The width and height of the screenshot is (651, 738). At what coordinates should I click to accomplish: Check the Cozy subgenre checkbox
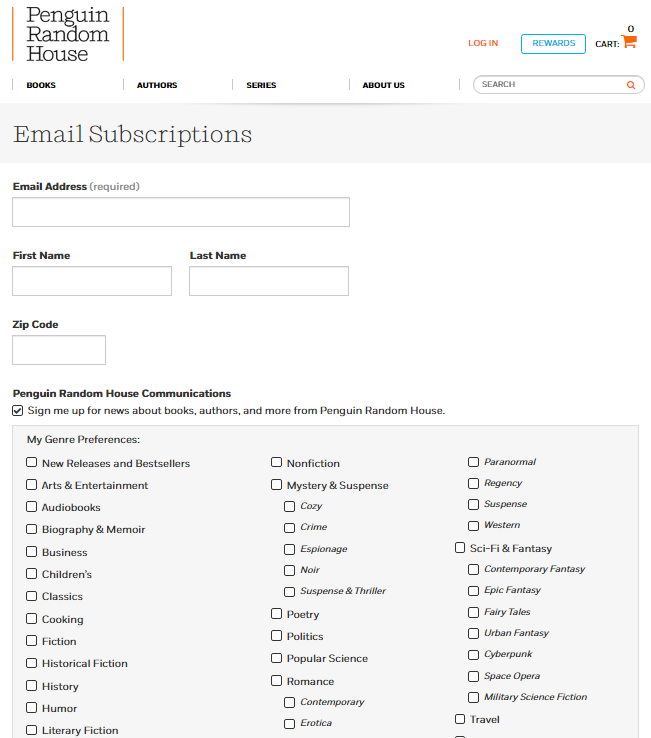click(289, 506)
